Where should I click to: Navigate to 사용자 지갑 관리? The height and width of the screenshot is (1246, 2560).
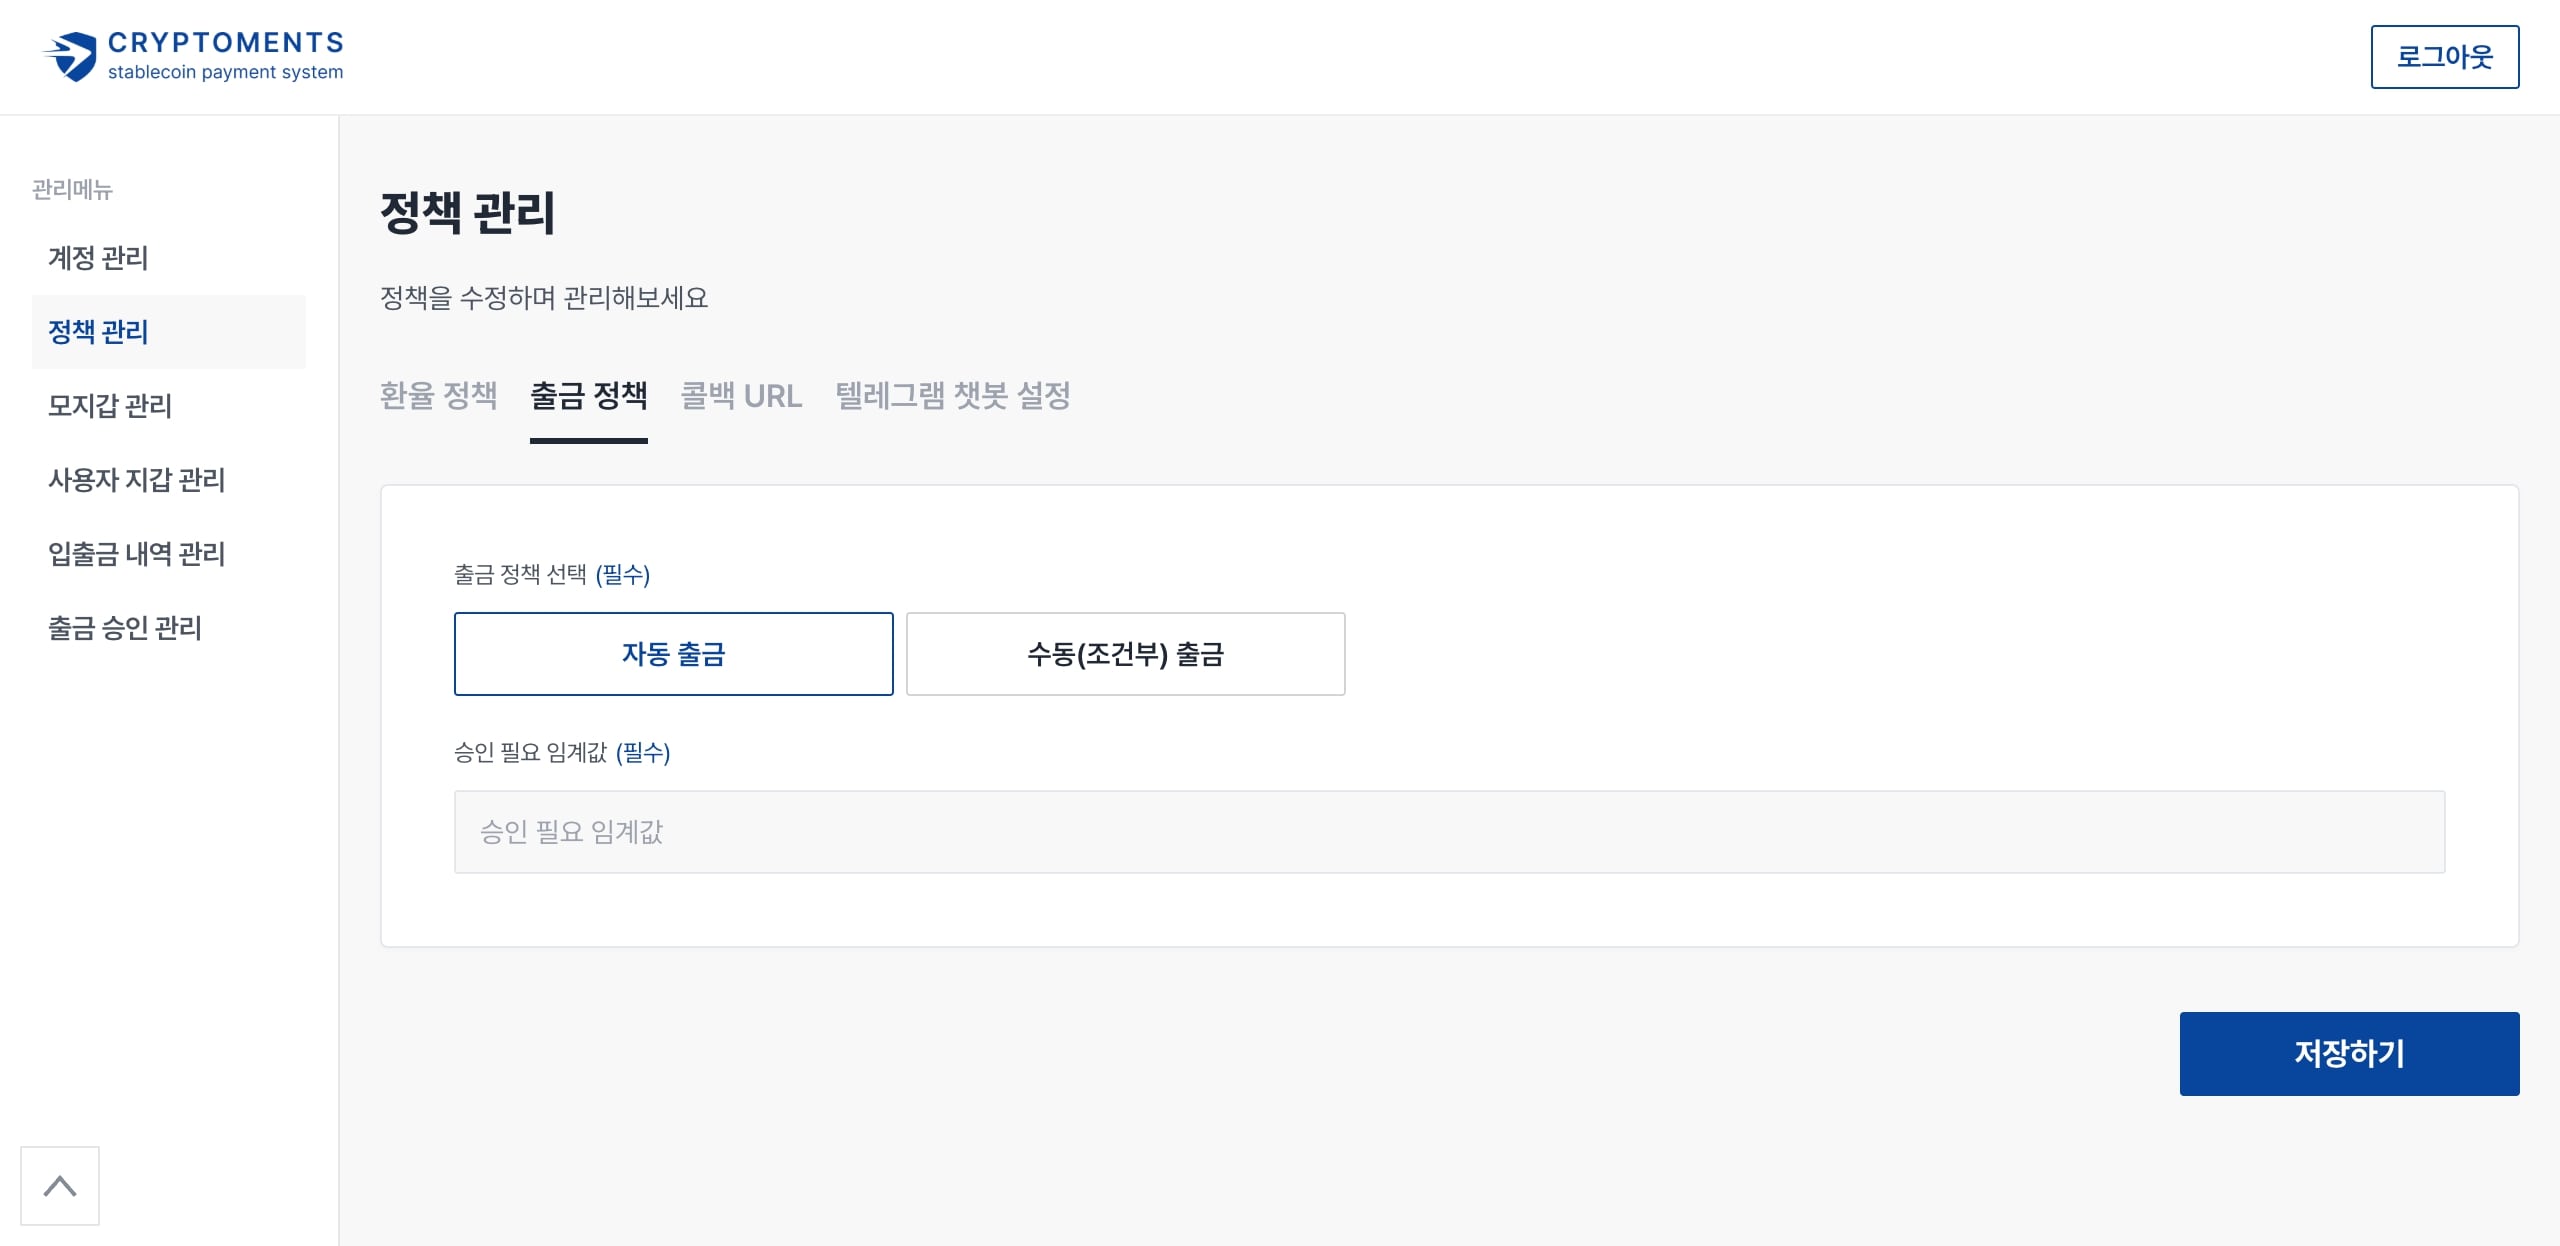pos(136,480)
